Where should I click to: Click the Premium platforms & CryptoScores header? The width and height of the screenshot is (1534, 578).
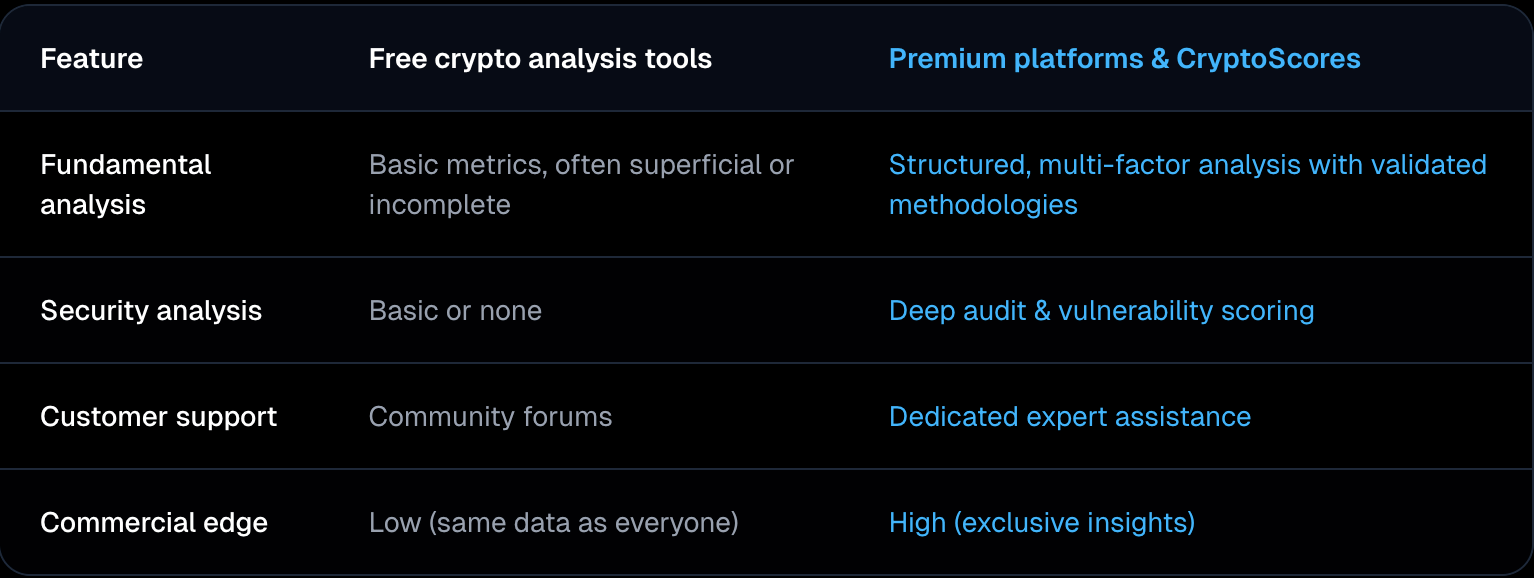point(1124,59)
